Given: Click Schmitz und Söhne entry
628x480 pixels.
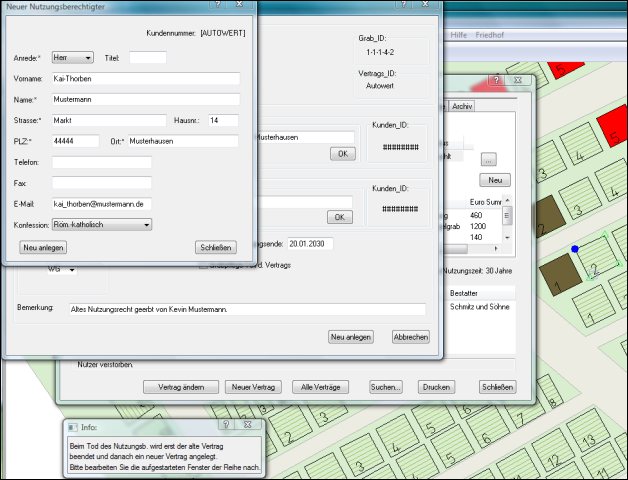Looking at the screenshot, I should pyautogui.click(x=479, y=307).
